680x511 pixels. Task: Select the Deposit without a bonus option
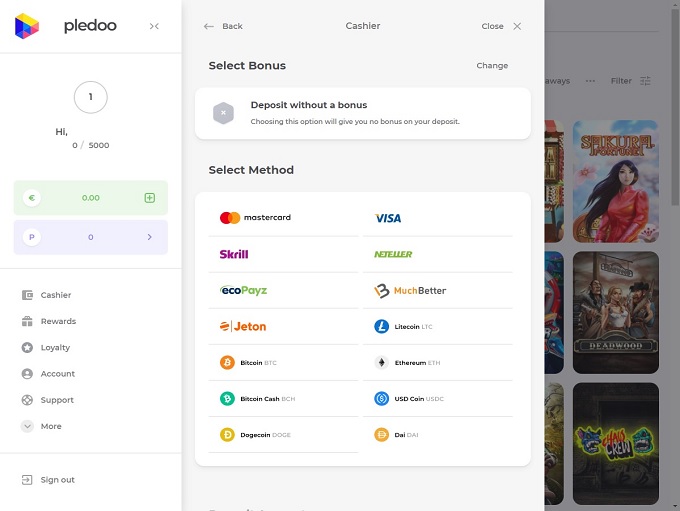pyautogui.click(x=362, y=112)
